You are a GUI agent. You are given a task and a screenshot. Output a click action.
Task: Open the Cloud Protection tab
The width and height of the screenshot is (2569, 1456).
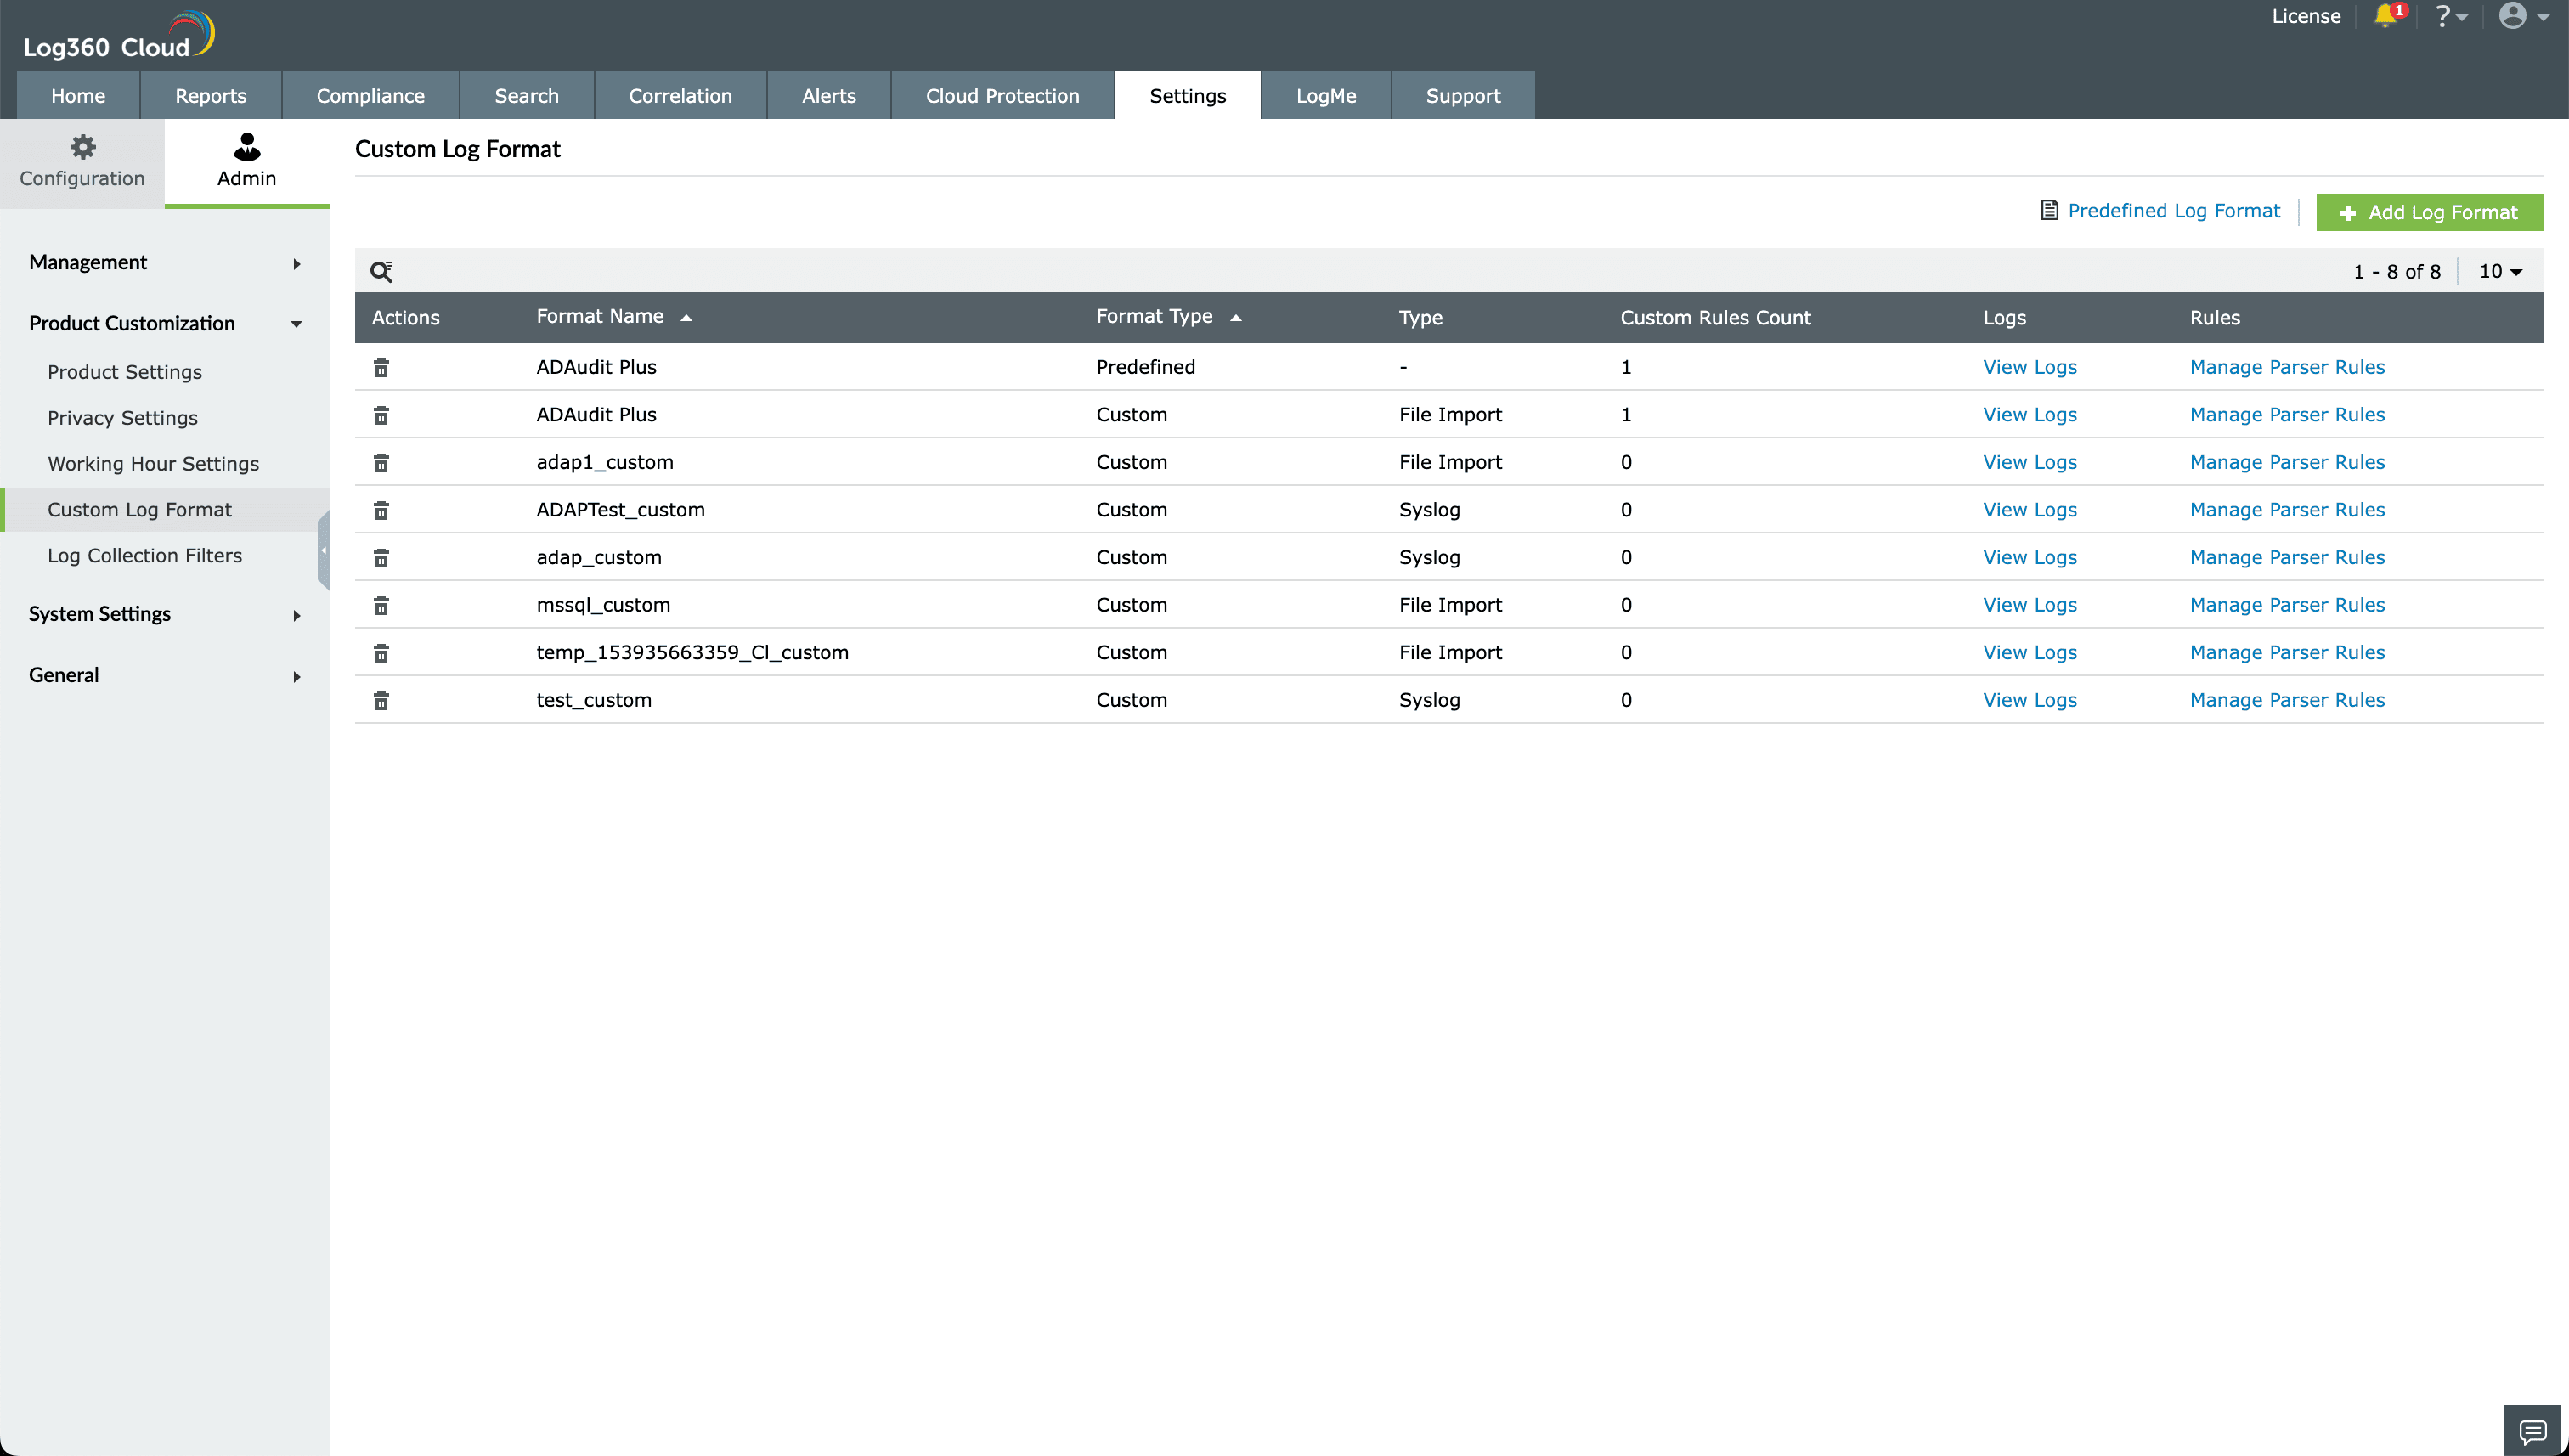coord(1002,95)
